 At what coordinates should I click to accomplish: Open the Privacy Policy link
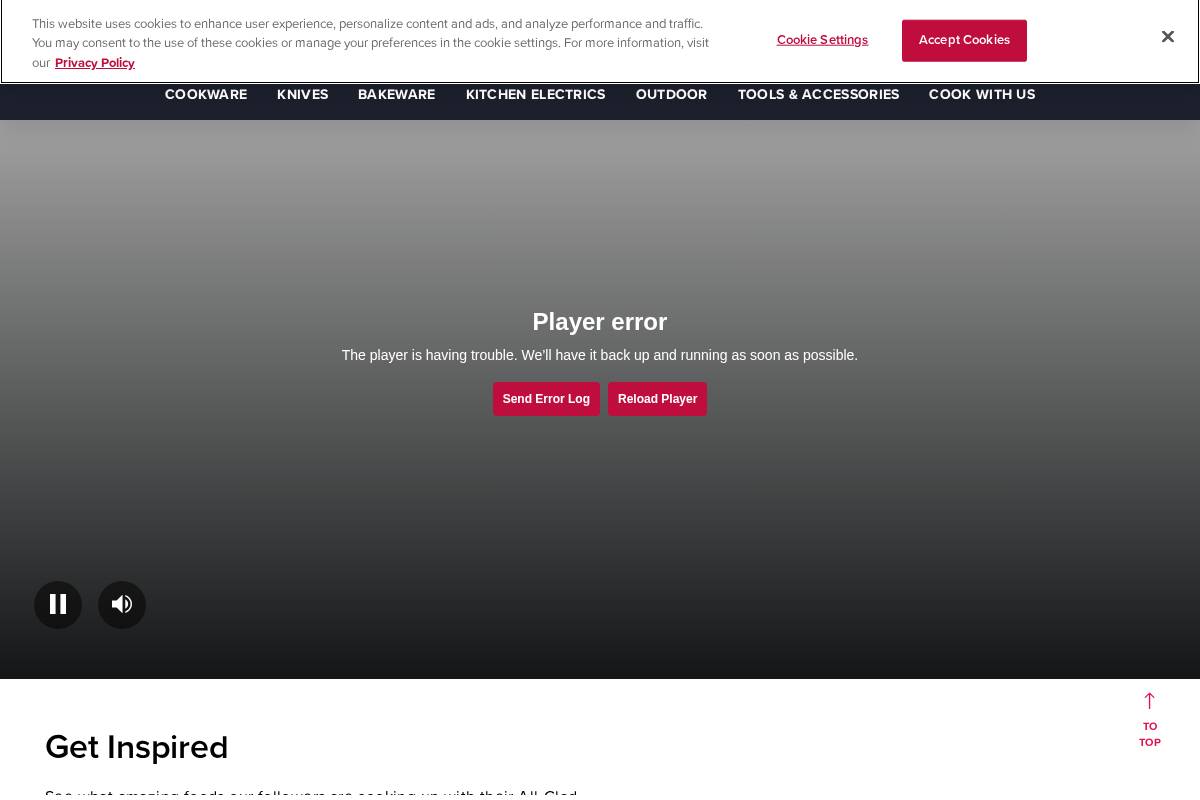click(95, 63)
